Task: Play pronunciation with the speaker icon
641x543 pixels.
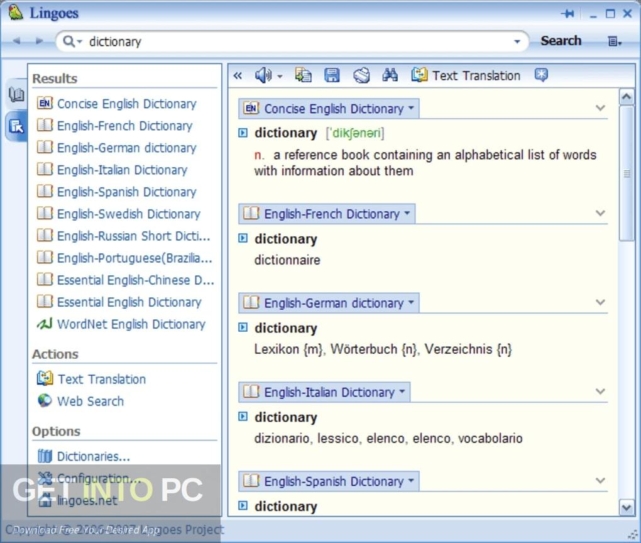Action: tap(263, 76)
